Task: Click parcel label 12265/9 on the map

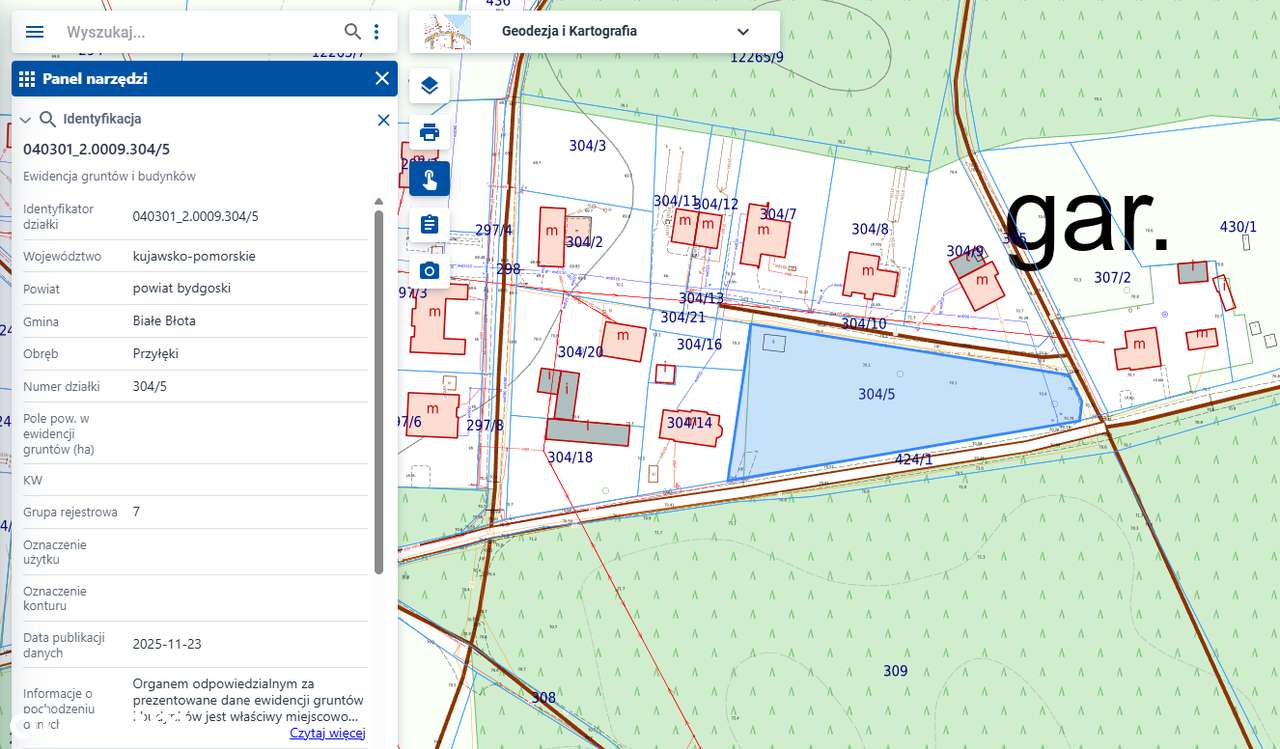Action: coord(757,57)
